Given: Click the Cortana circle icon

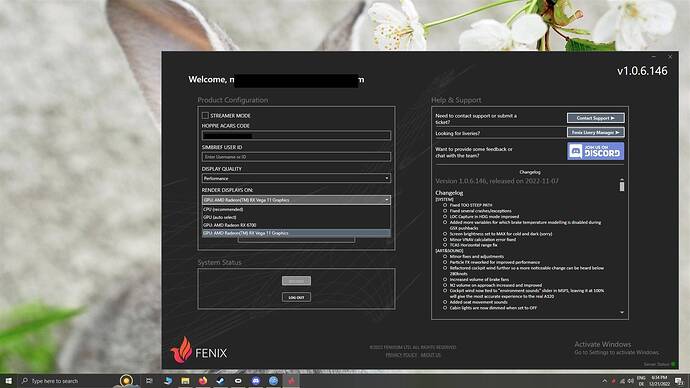Looking at the screenshot, I should (x=126, y=381).
